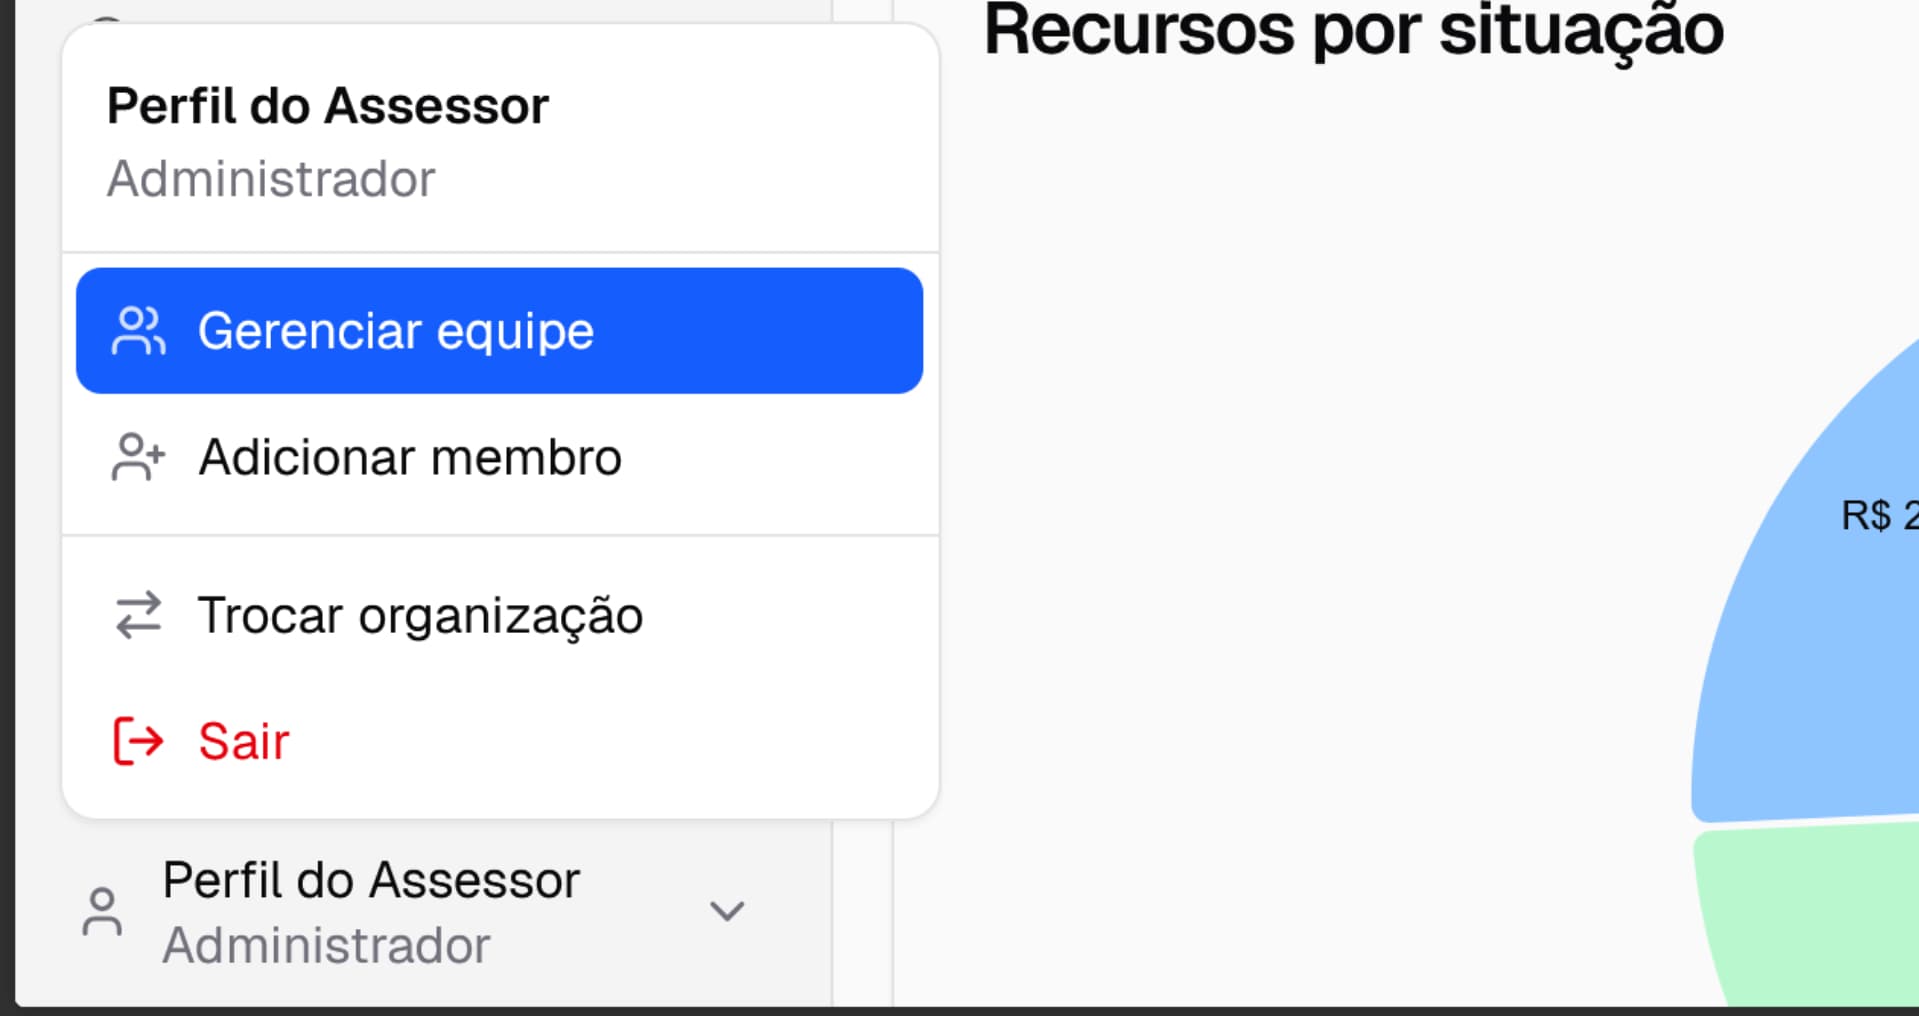
Task: Click the user profile icon next to Perfil do Assessor
Action: coord(103,911)
